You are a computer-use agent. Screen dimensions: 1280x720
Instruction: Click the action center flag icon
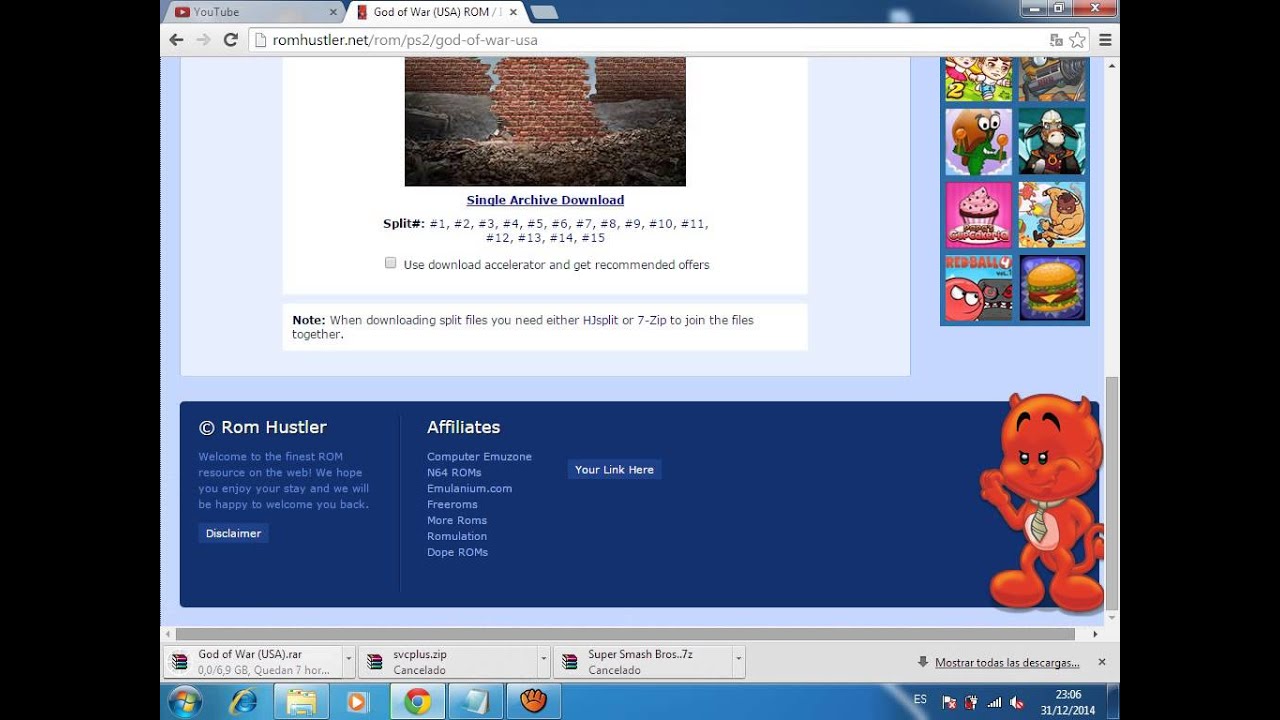949,703
